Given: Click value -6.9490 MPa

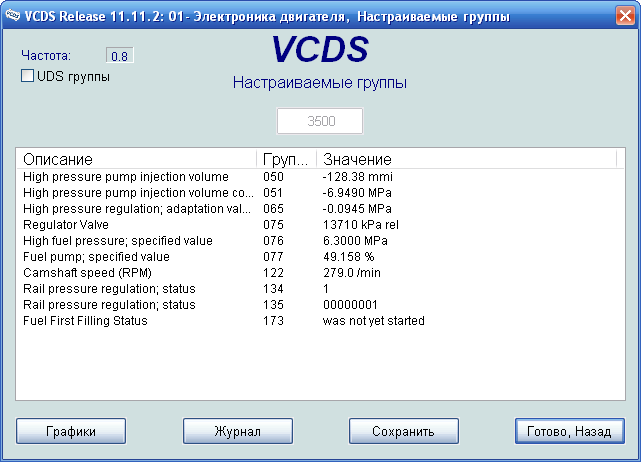Looking at the screenshot, I should (357, 193).
